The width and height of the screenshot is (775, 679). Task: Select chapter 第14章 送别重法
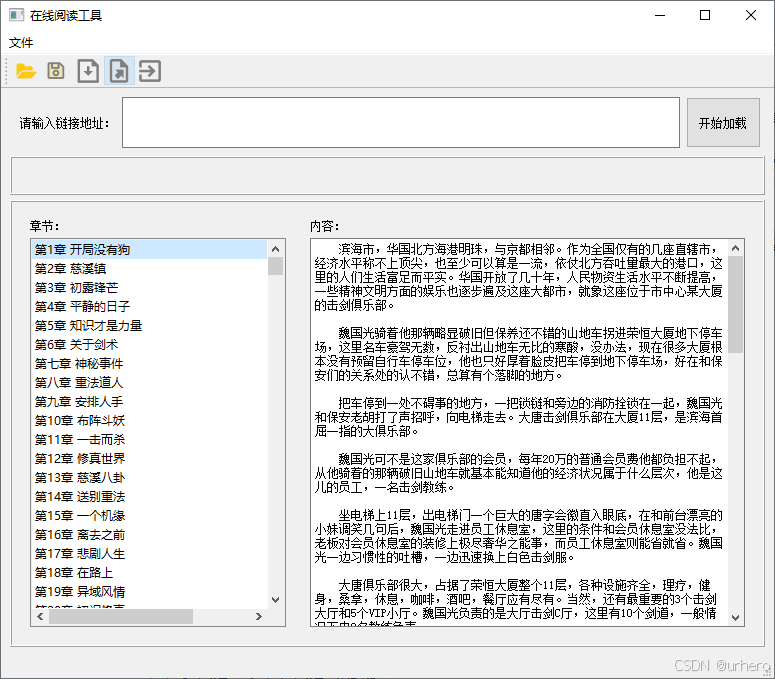click(x=149, y=497)
